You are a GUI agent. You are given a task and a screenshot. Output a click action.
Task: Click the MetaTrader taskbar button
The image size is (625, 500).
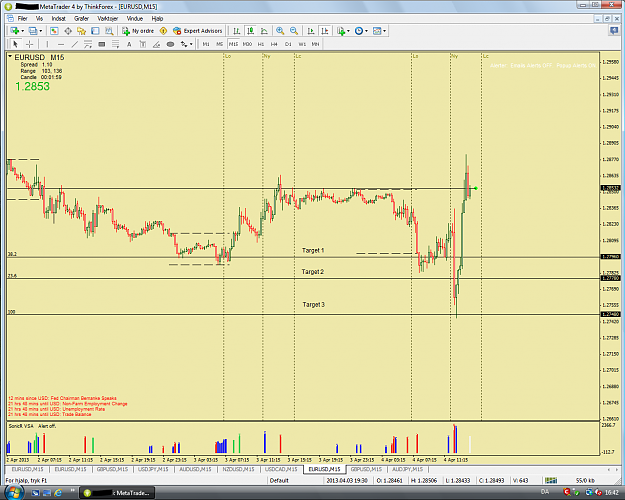click(117, 493)
